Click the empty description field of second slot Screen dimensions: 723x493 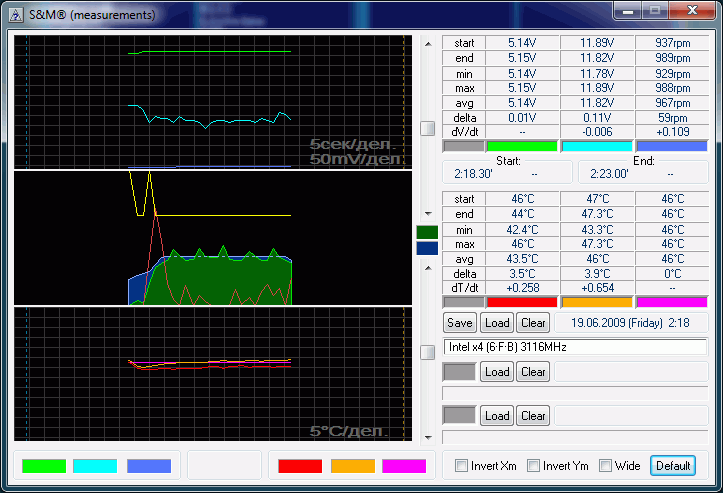[575, 393]
